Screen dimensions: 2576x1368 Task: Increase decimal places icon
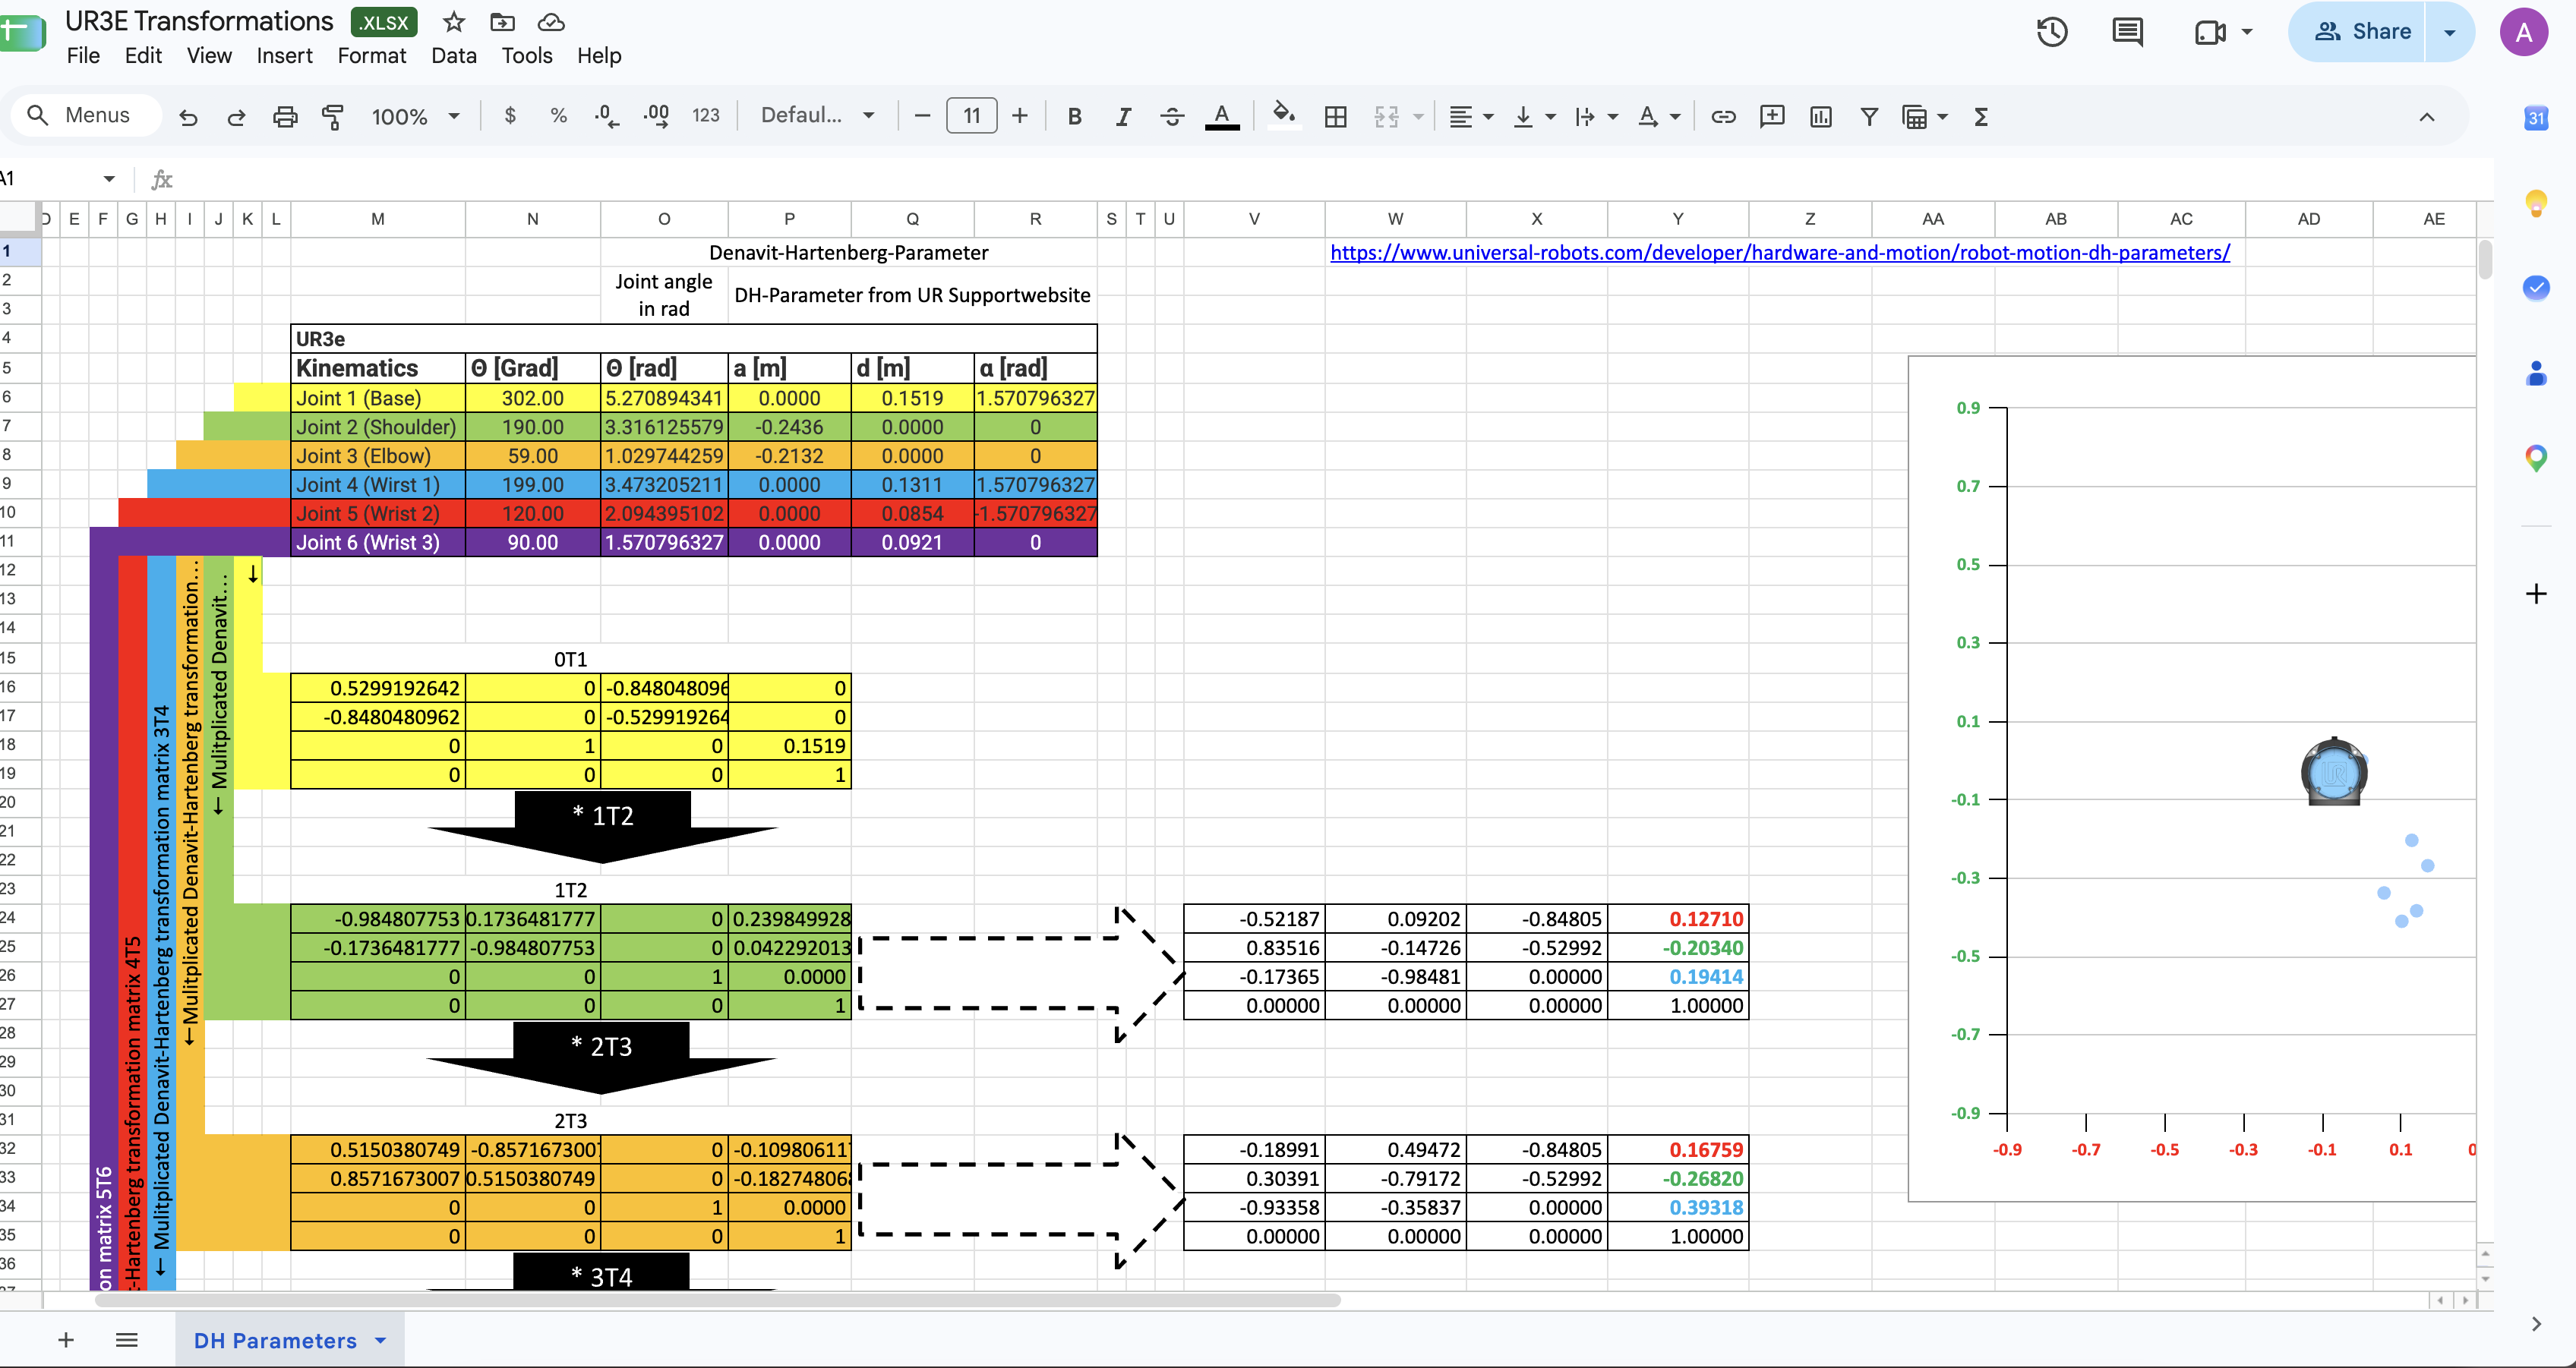pyautogui.click(x=656, y=116)
